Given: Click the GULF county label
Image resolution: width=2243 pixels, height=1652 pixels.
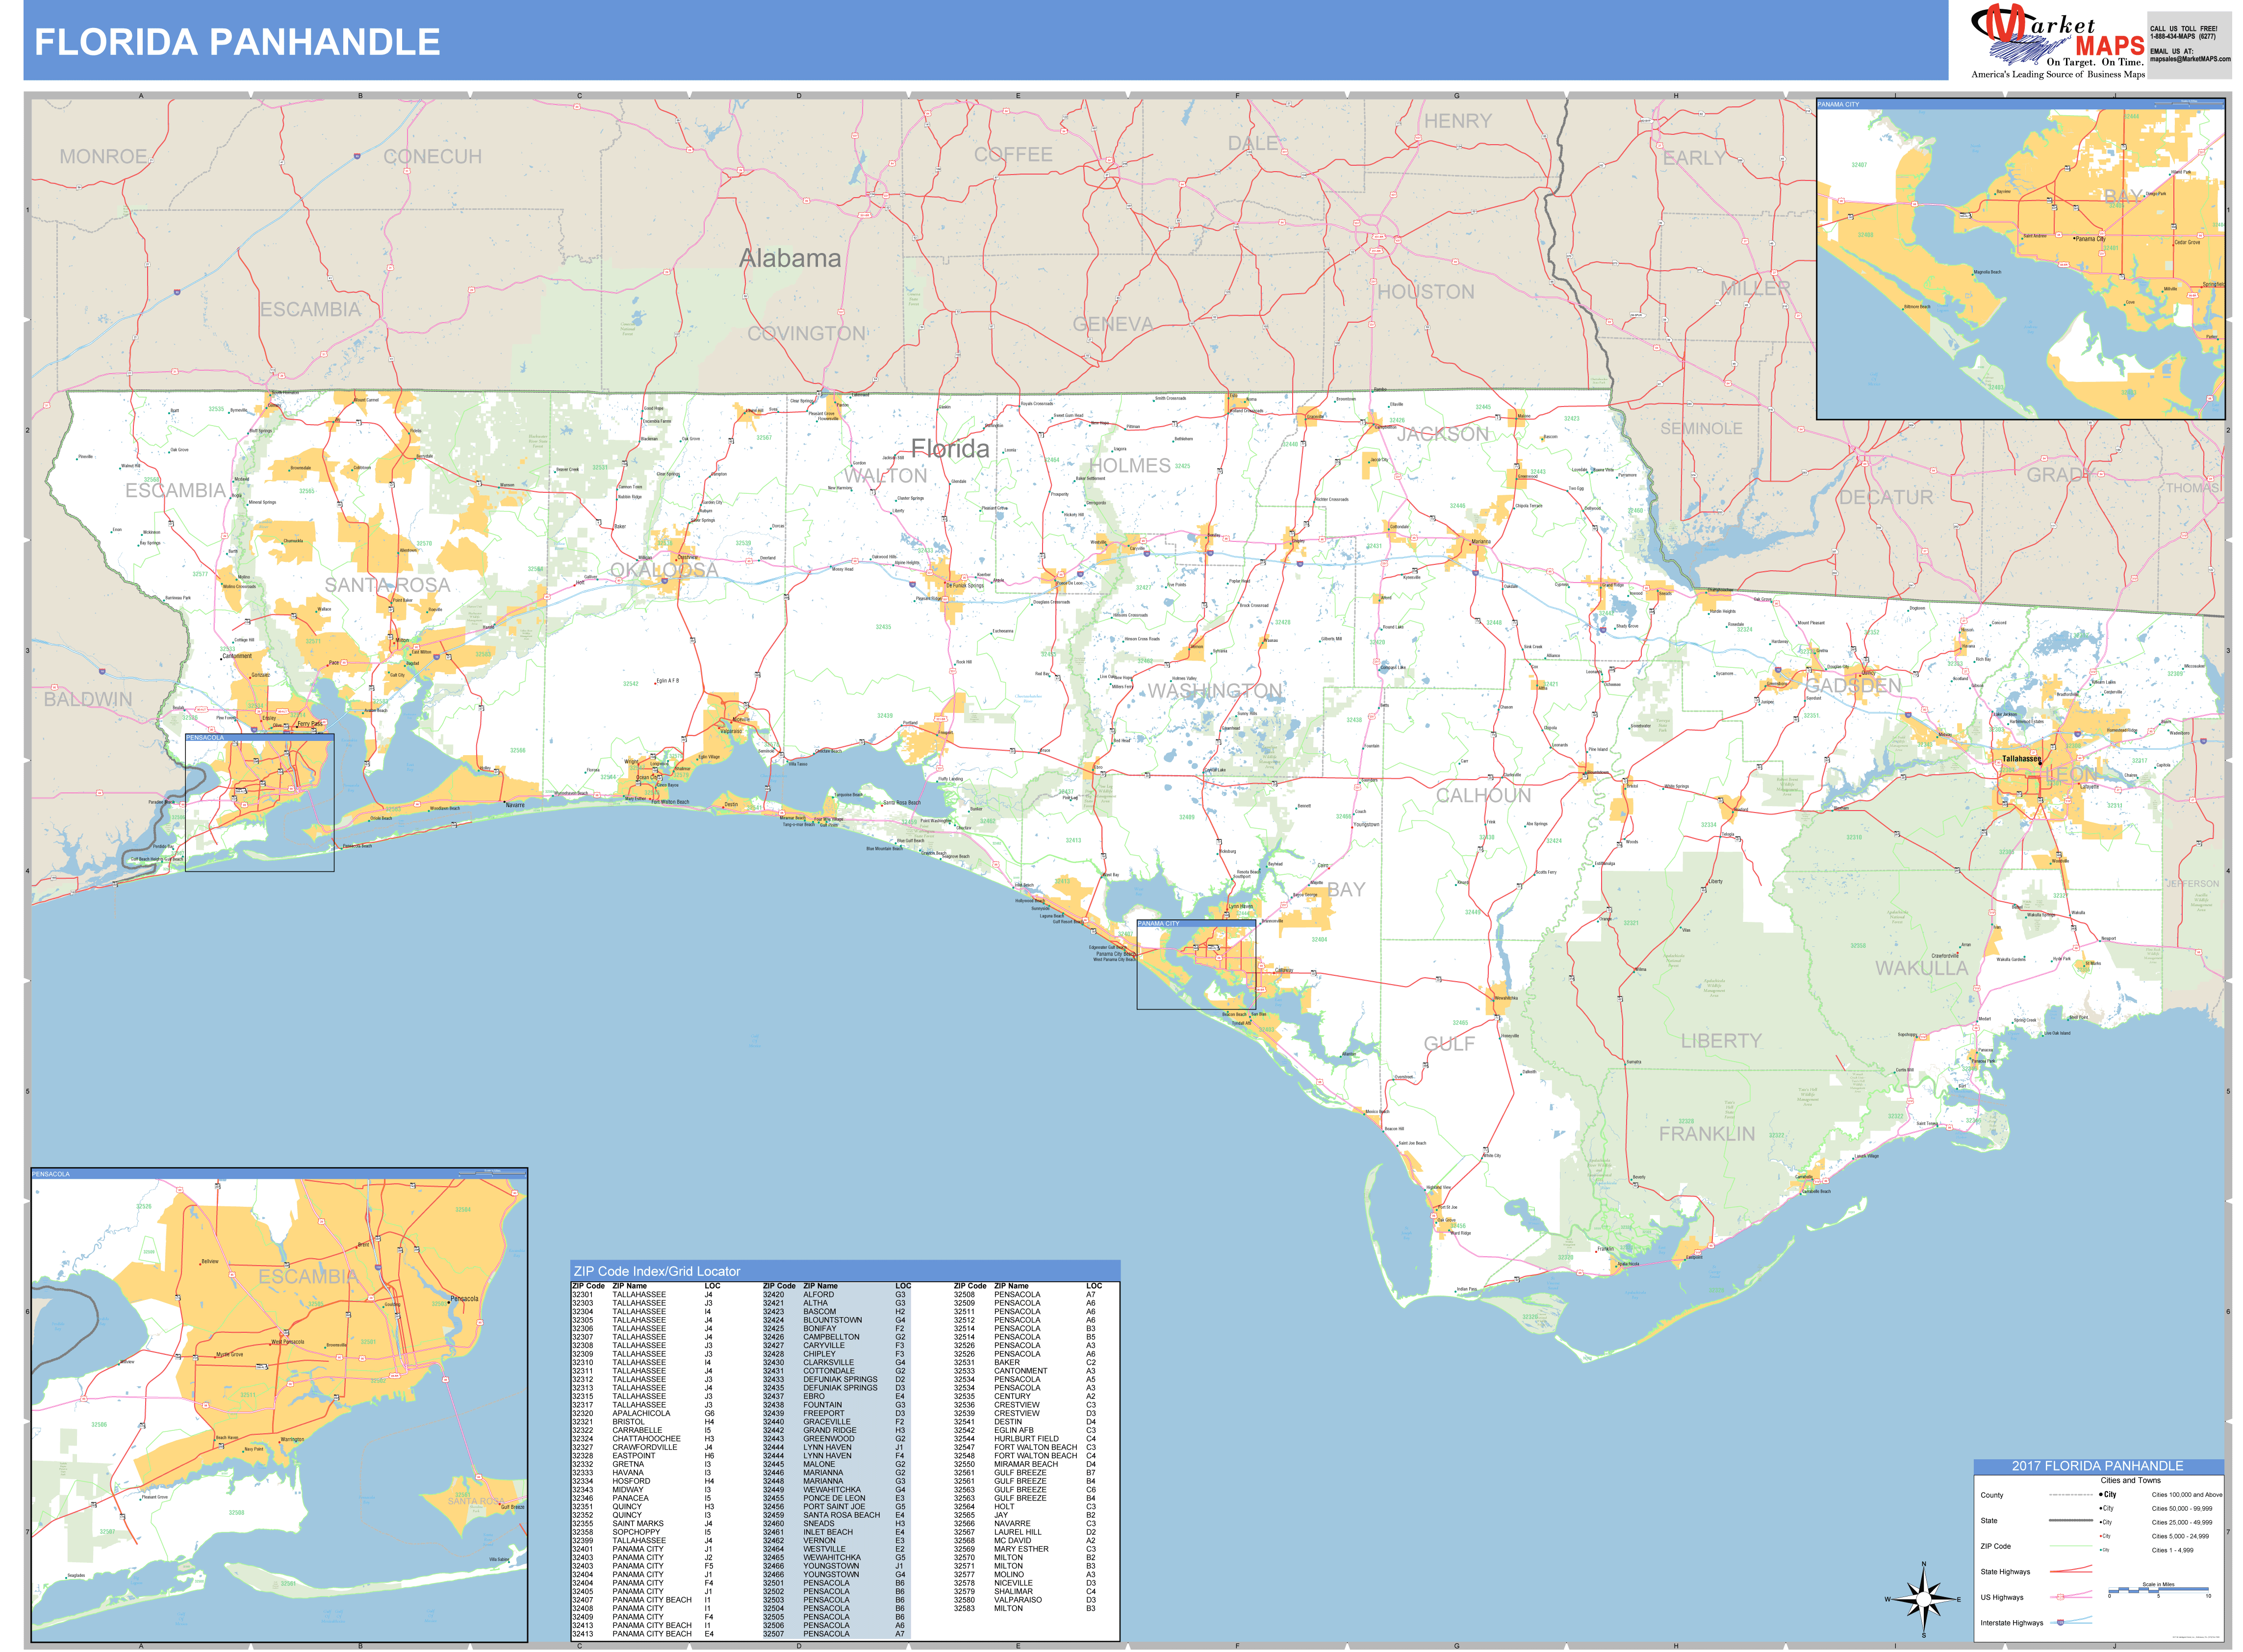Looking at the screenshot, I should [1449, 1044].
